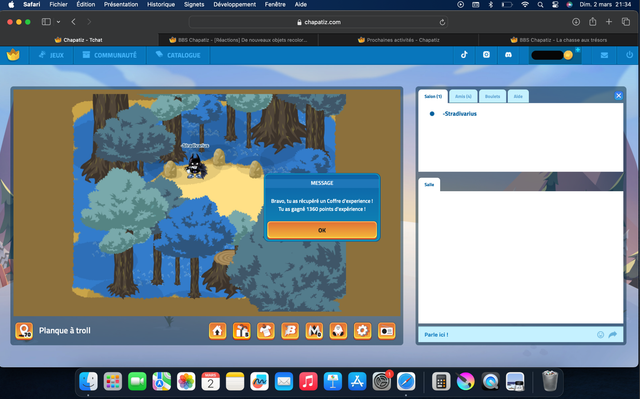640x399 pixels.
Task: Open the profile card icon
Action: 387,331
